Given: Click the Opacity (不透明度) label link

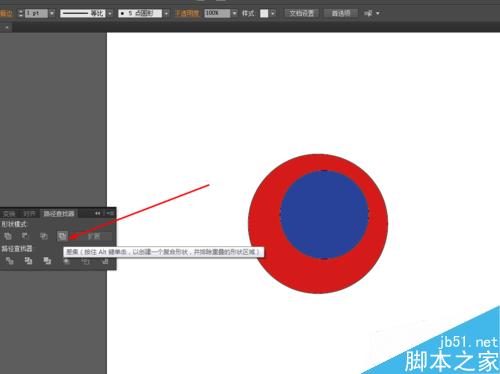Looking at the screenshot, I should coord(187,13).
